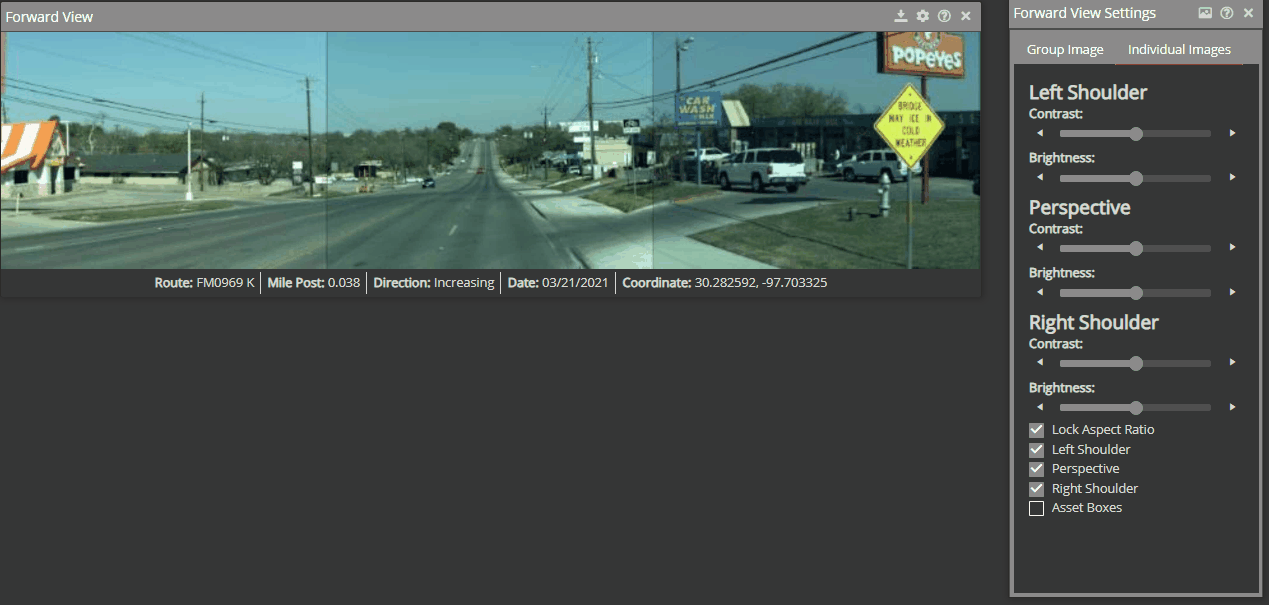This screenshot has width=1269, height=605.
Task: Uncheck the Lock Aspect Ratio checkbox
Action: [x=1036, y=430]
